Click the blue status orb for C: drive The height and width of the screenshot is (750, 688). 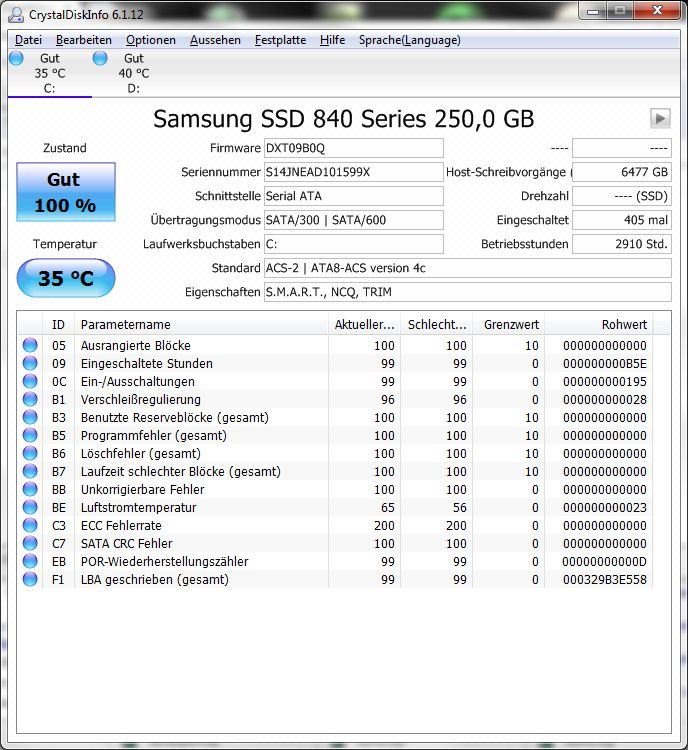tap(16, 58)
